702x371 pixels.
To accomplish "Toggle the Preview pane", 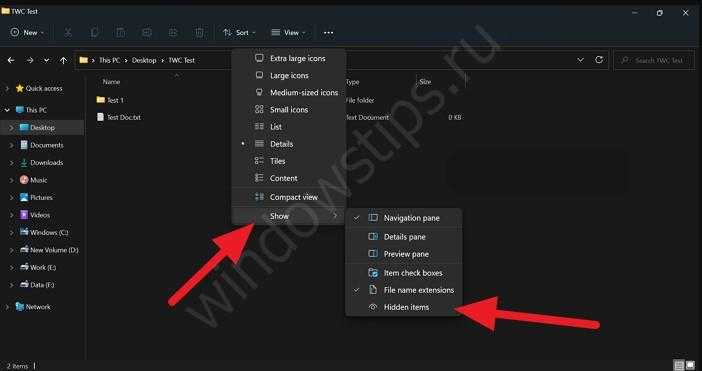I will pyautogui.click(x=403, y=254).
